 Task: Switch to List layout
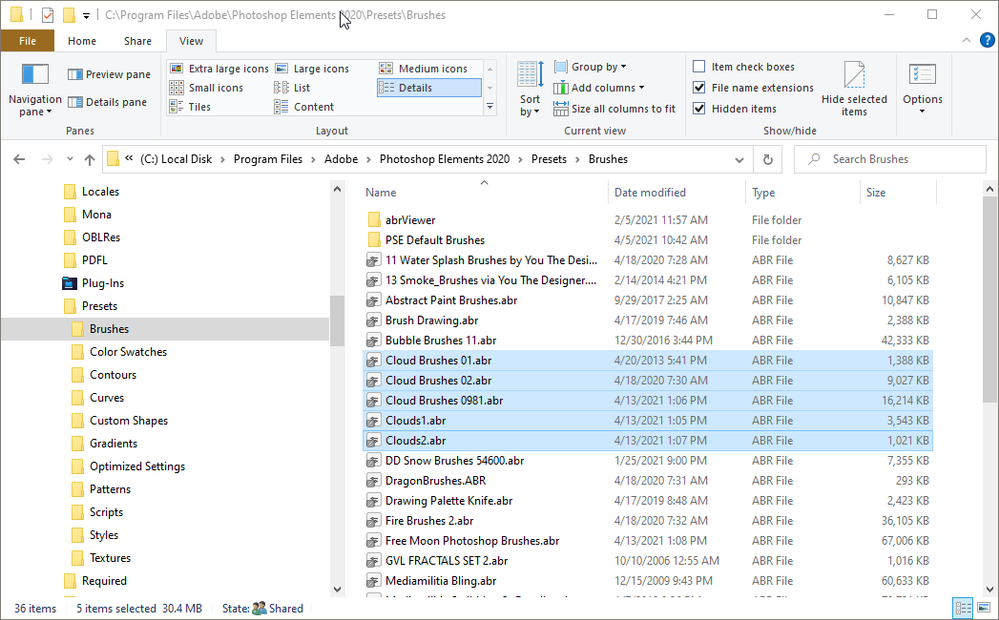click(292, 87)
